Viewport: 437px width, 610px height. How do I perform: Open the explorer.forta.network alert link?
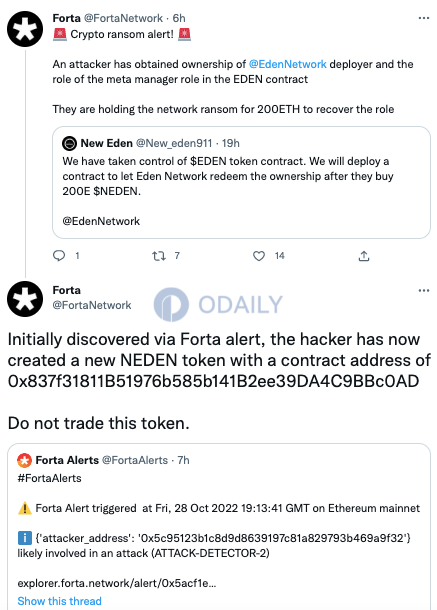[x=117, y=583]
